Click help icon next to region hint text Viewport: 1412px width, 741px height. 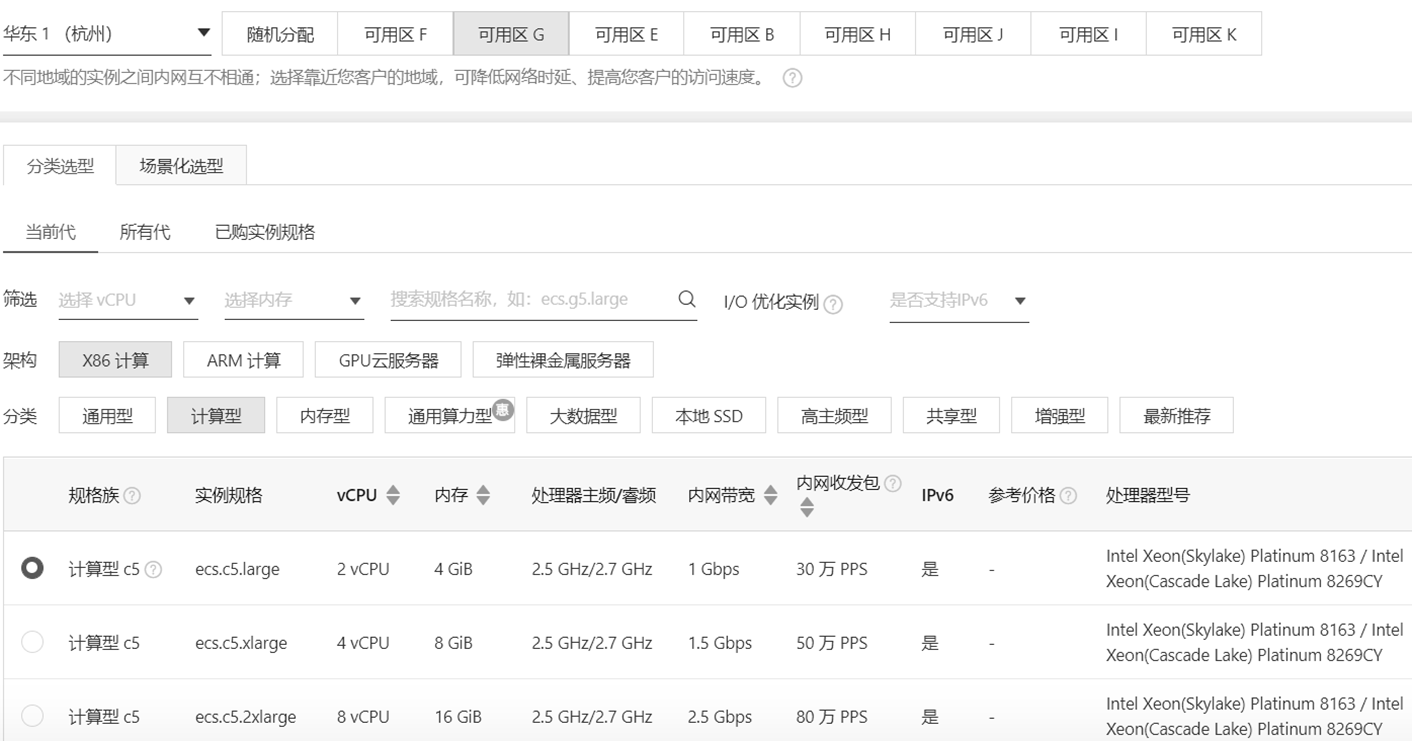click(792, 78)
